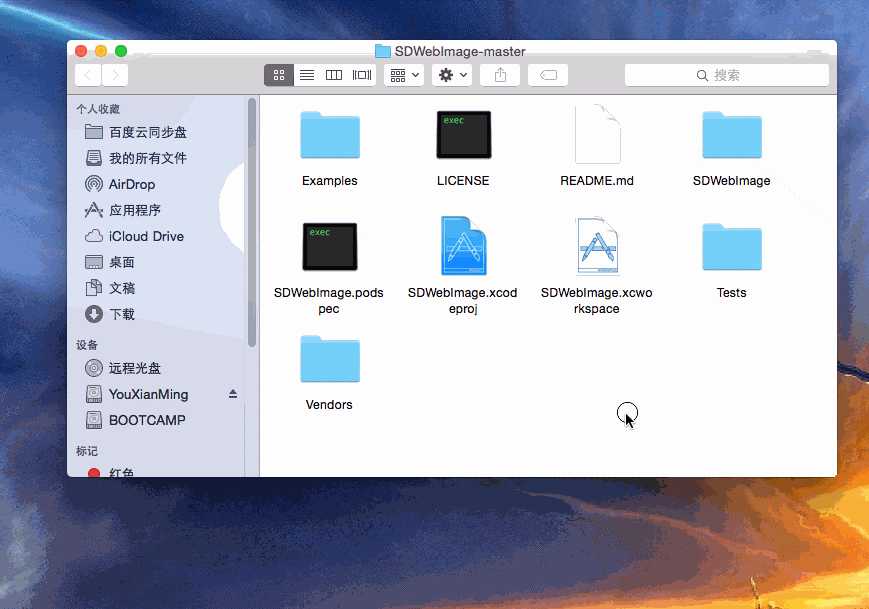This screenshot has width=869, height=609.
Task: Click the SDWebImage.xcodeproj file name label
Action: 463,301
